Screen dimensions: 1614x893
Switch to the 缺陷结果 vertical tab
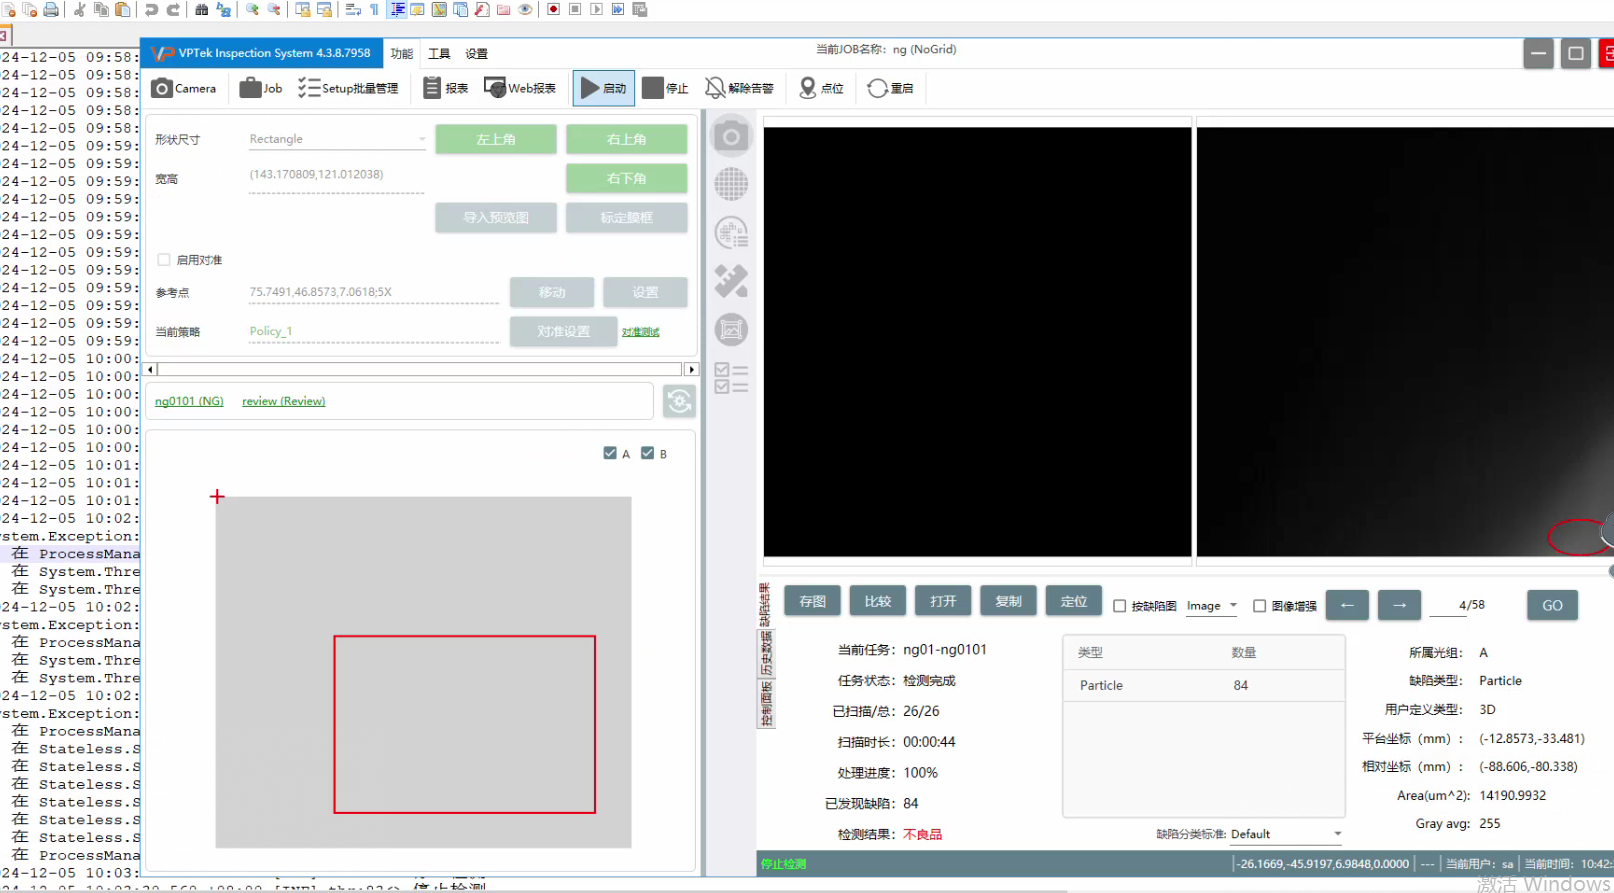pyautogui.click(x=766, y=605)
